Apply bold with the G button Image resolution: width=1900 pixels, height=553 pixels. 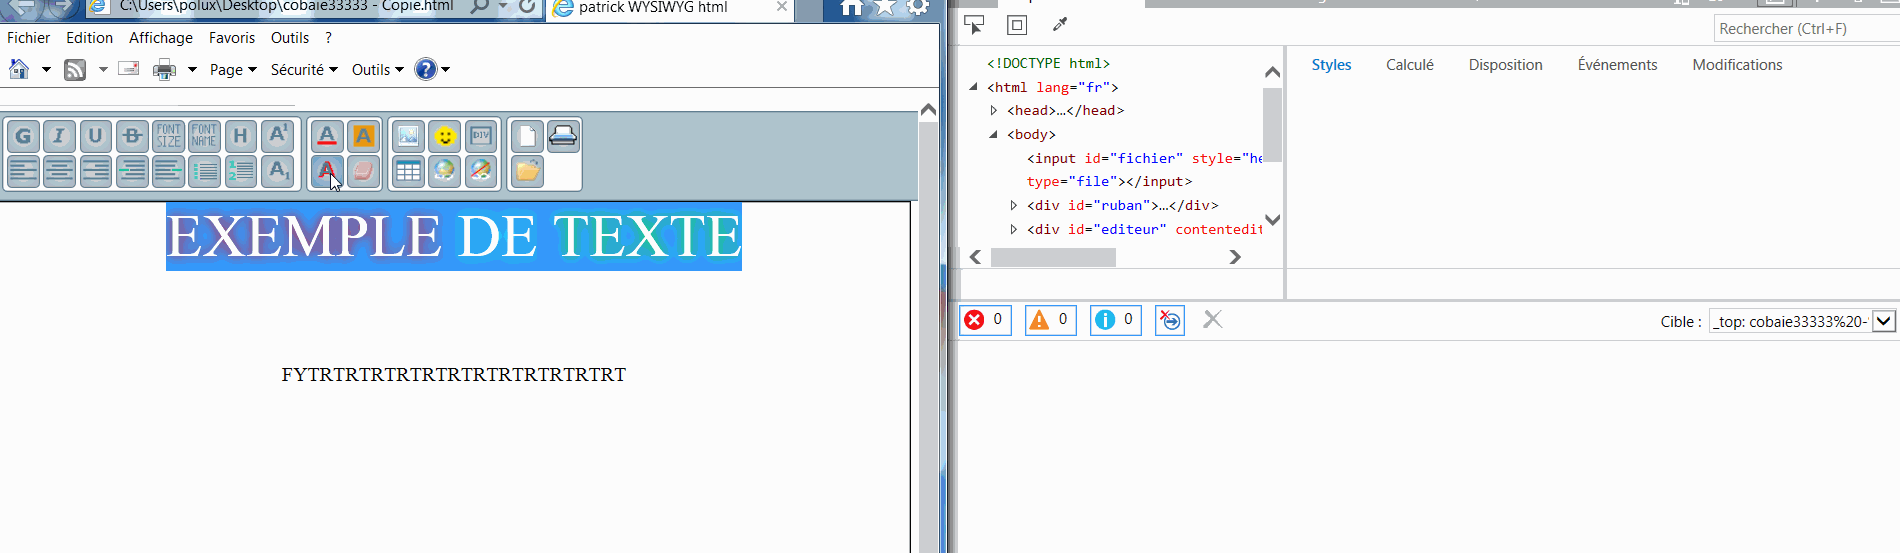(x=24, y=136)
